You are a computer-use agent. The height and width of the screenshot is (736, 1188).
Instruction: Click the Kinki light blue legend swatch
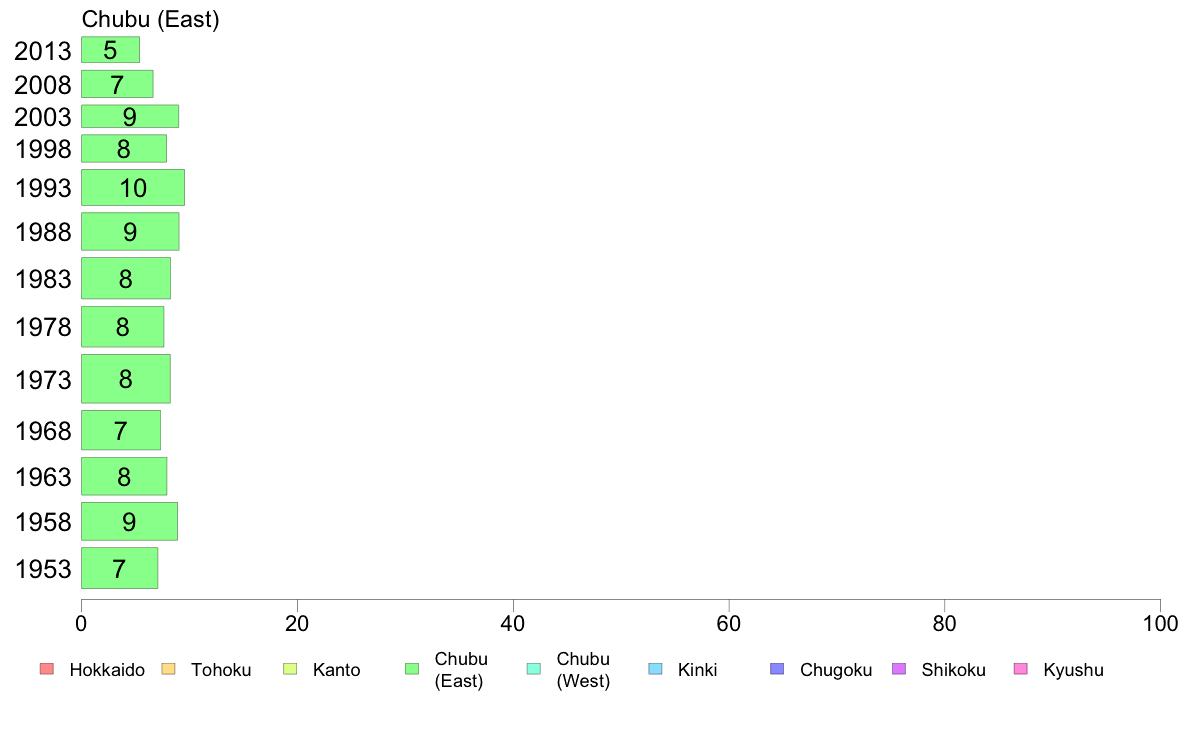pyautogui.click(x=655, y=669)
